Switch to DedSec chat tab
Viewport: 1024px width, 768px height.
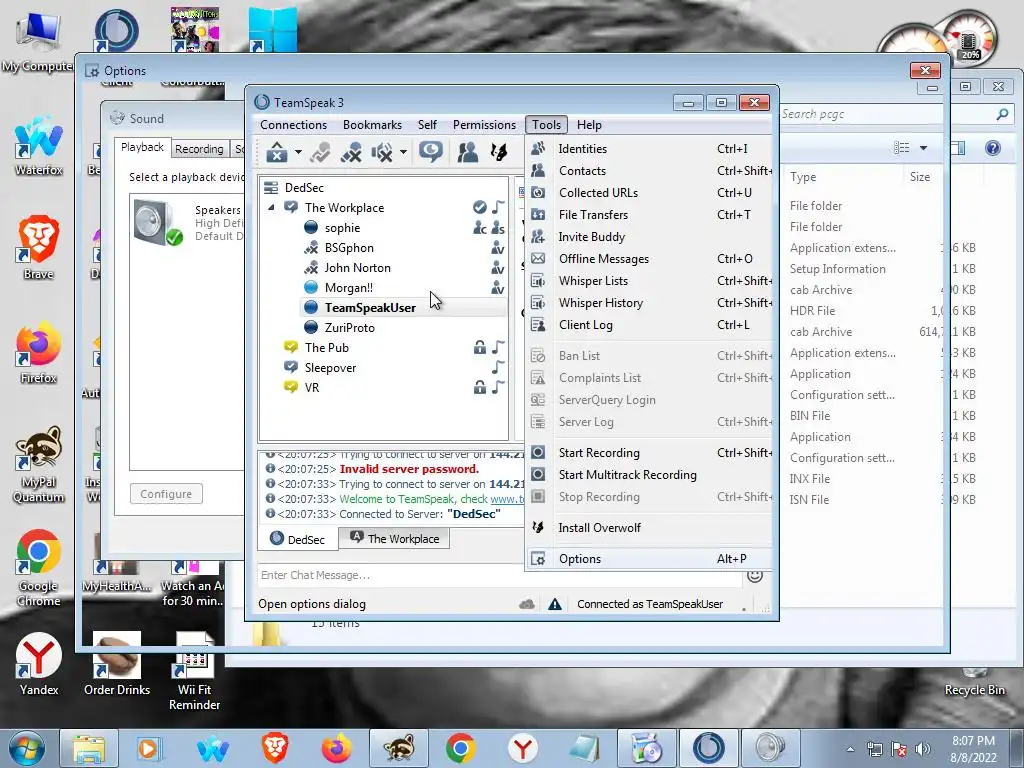coord(298,539)
